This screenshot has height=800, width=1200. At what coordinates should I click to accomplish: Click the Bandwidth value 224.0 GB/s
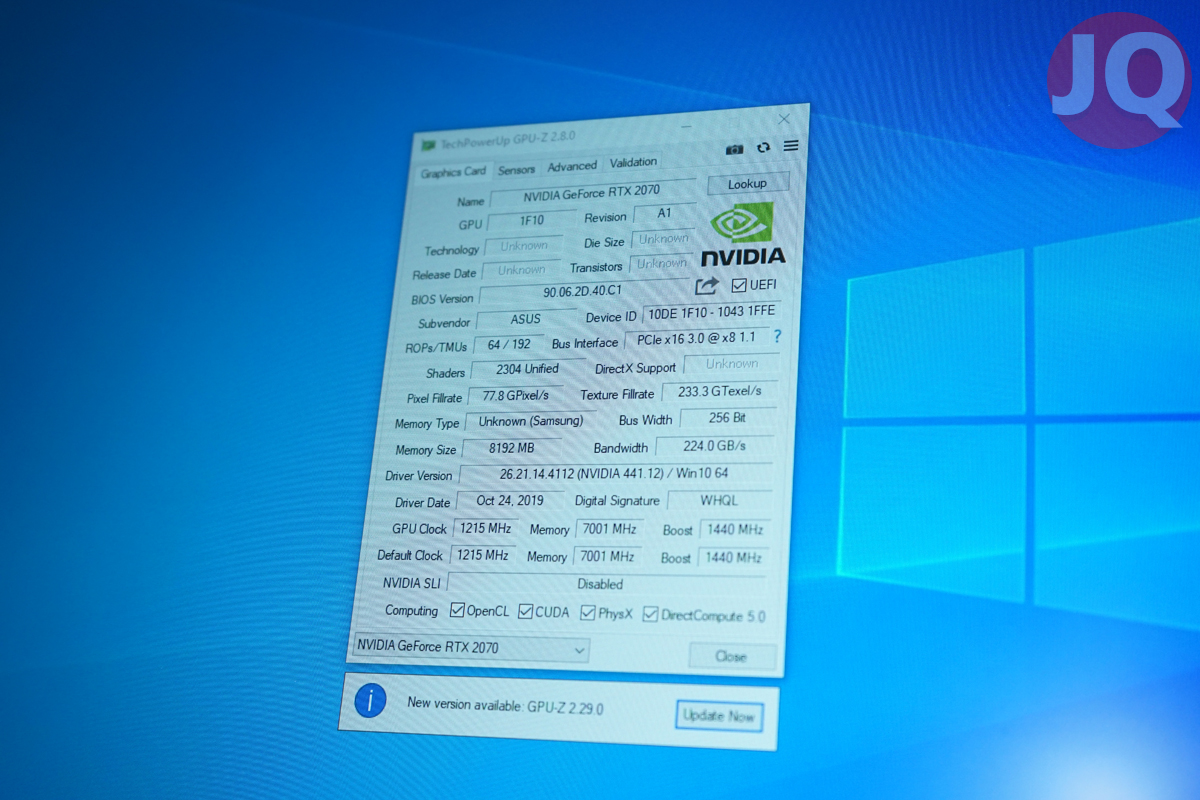[715, 446]
